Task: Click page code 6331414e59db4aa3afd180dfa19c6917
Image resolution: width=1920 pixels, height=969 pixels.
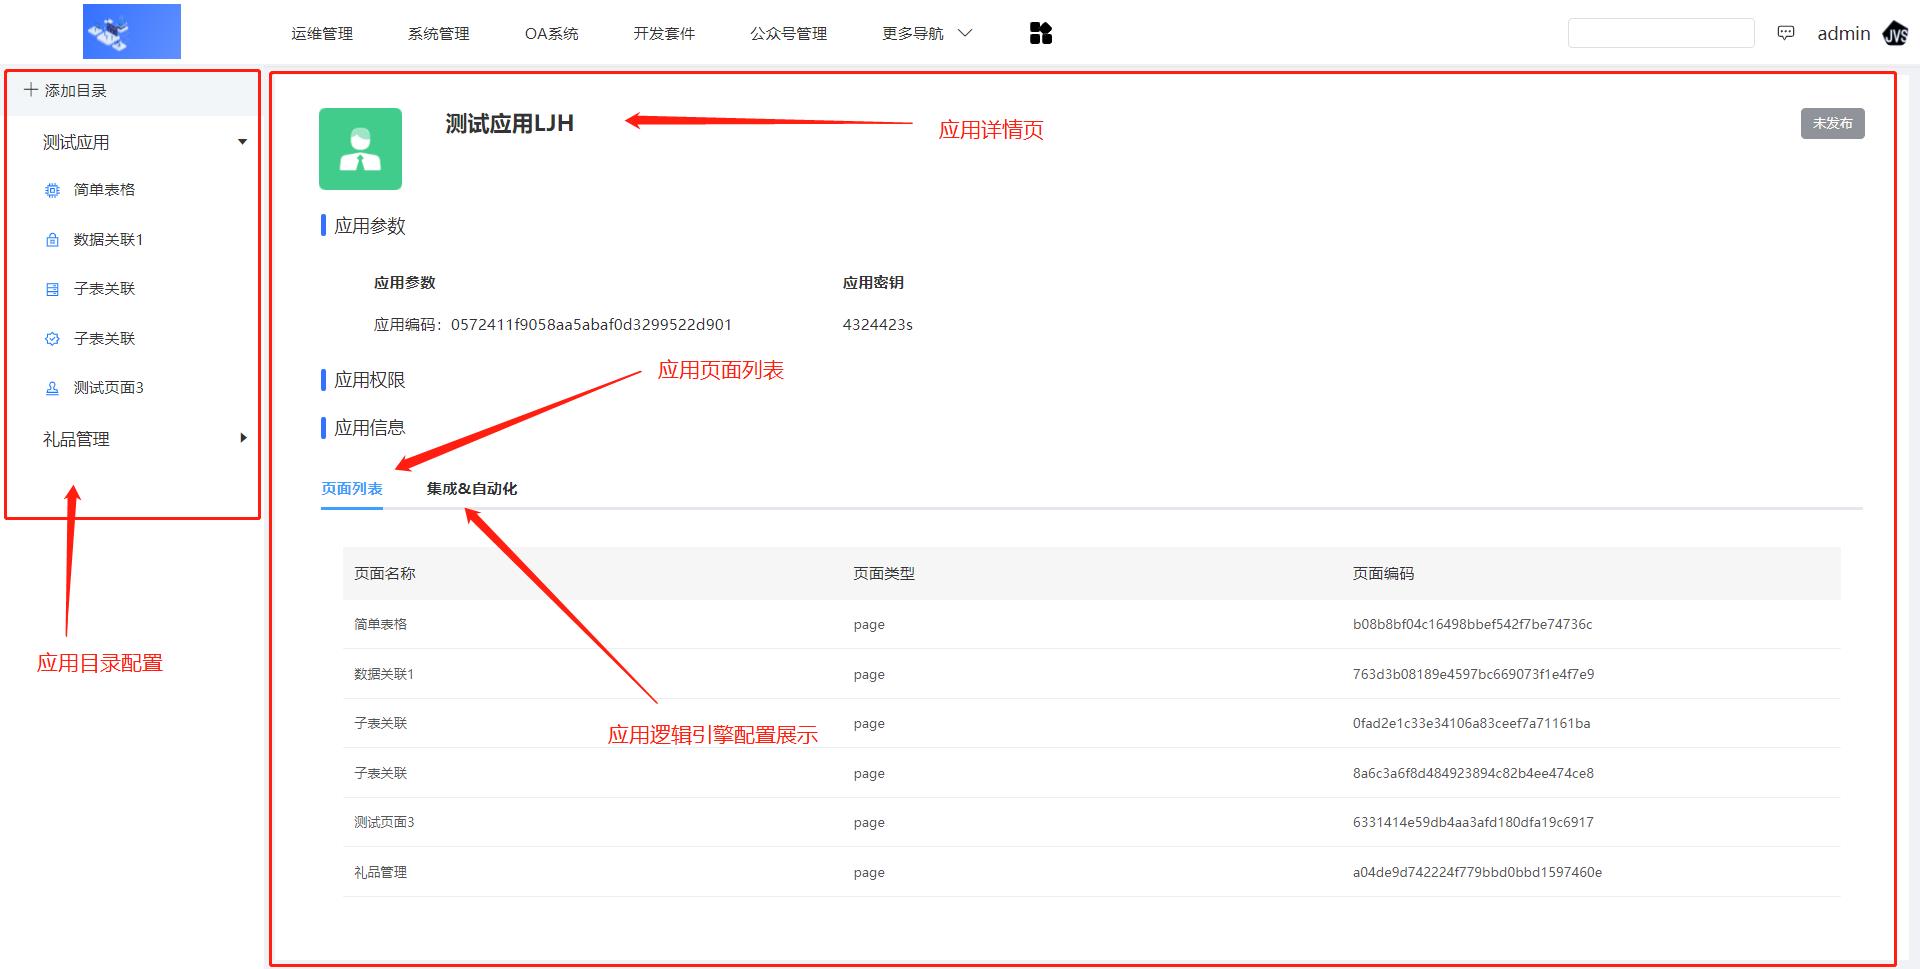Action: point(1473,822)
